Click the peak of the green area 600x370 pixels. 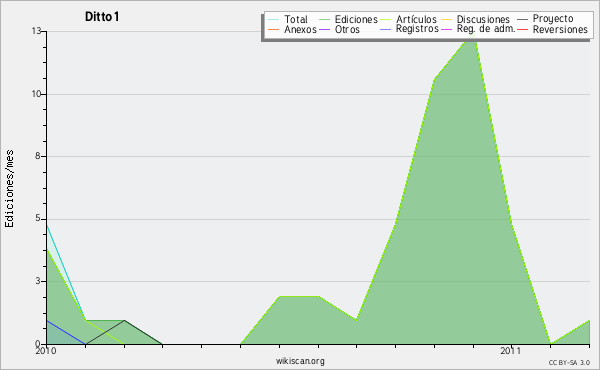474,34
